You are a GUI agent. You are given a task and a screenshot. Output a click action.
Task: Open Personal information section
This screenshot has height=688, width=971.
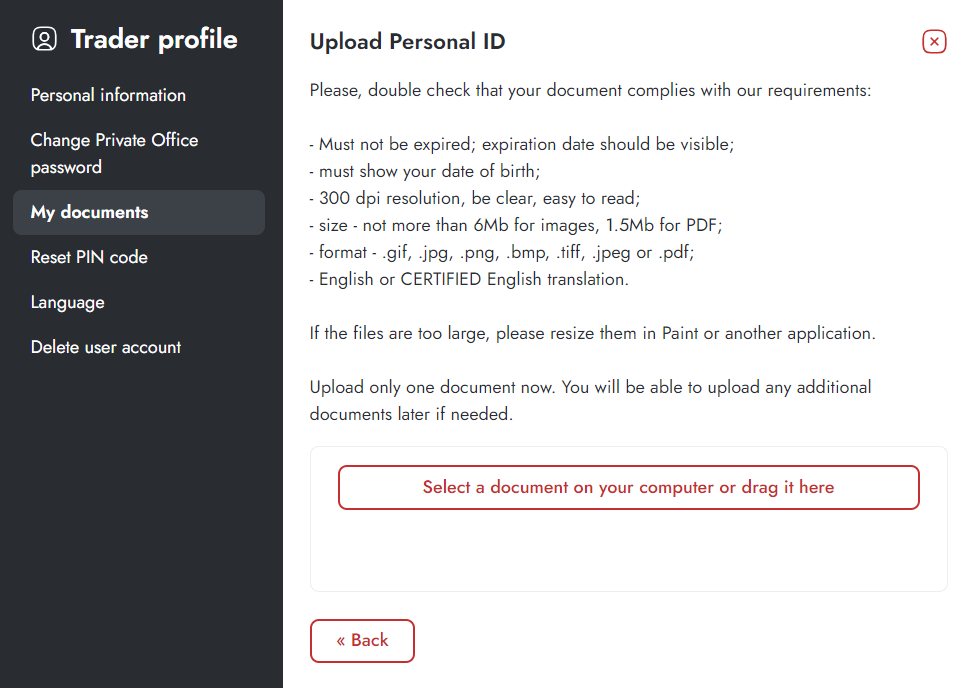pos(108,95)
